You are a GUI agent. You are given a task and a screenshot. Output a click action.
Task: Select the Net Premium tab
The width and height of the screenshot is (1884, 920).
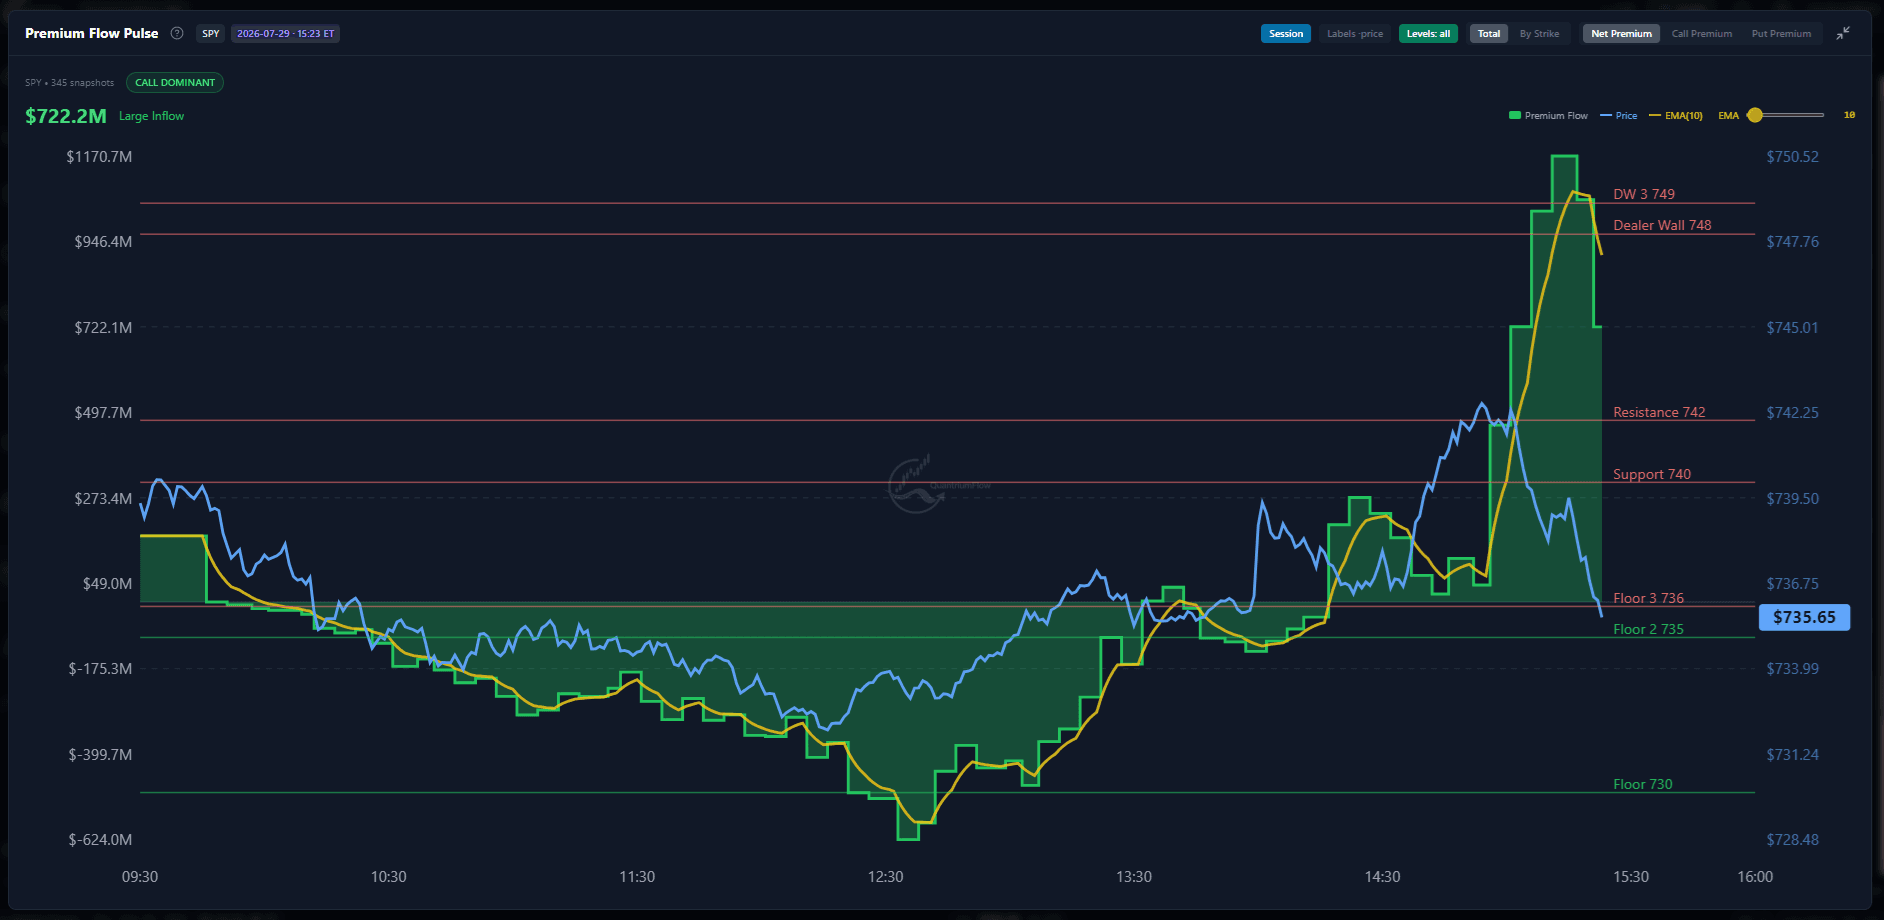[x=1621, y=34]
